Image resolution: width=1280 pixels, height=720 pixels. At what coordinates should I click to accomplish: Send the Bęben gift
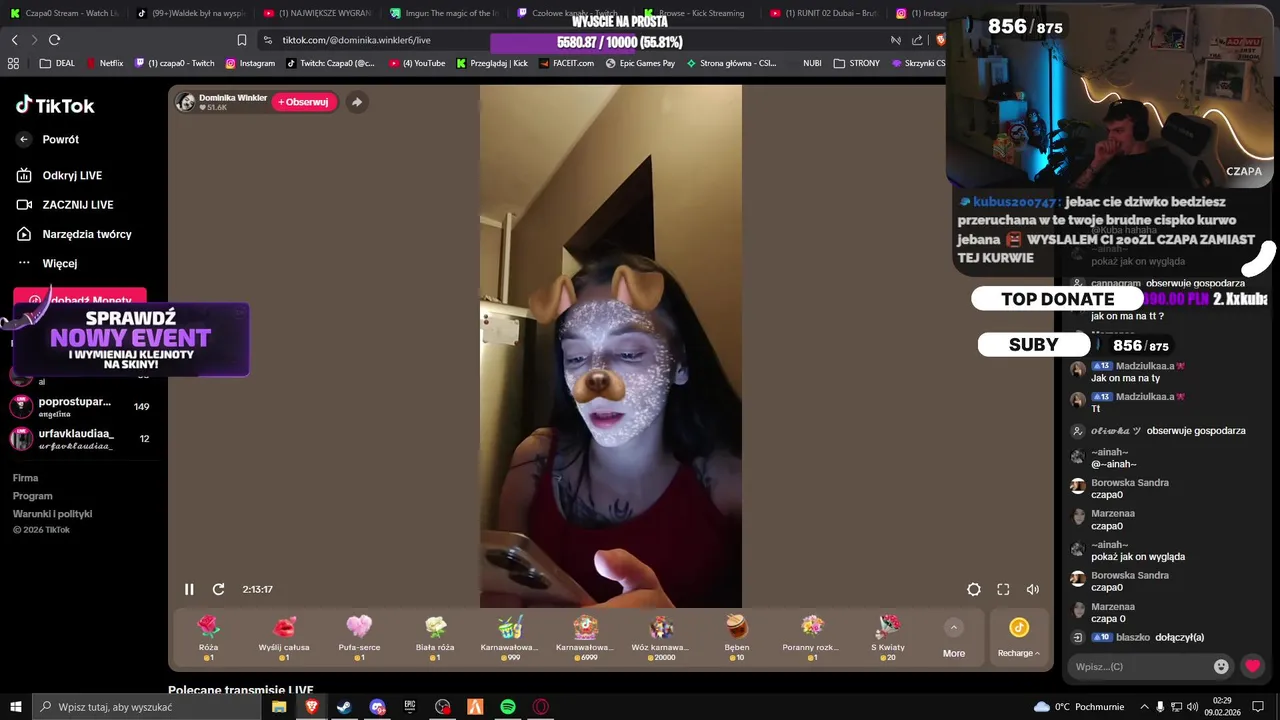tap(737, 637)
